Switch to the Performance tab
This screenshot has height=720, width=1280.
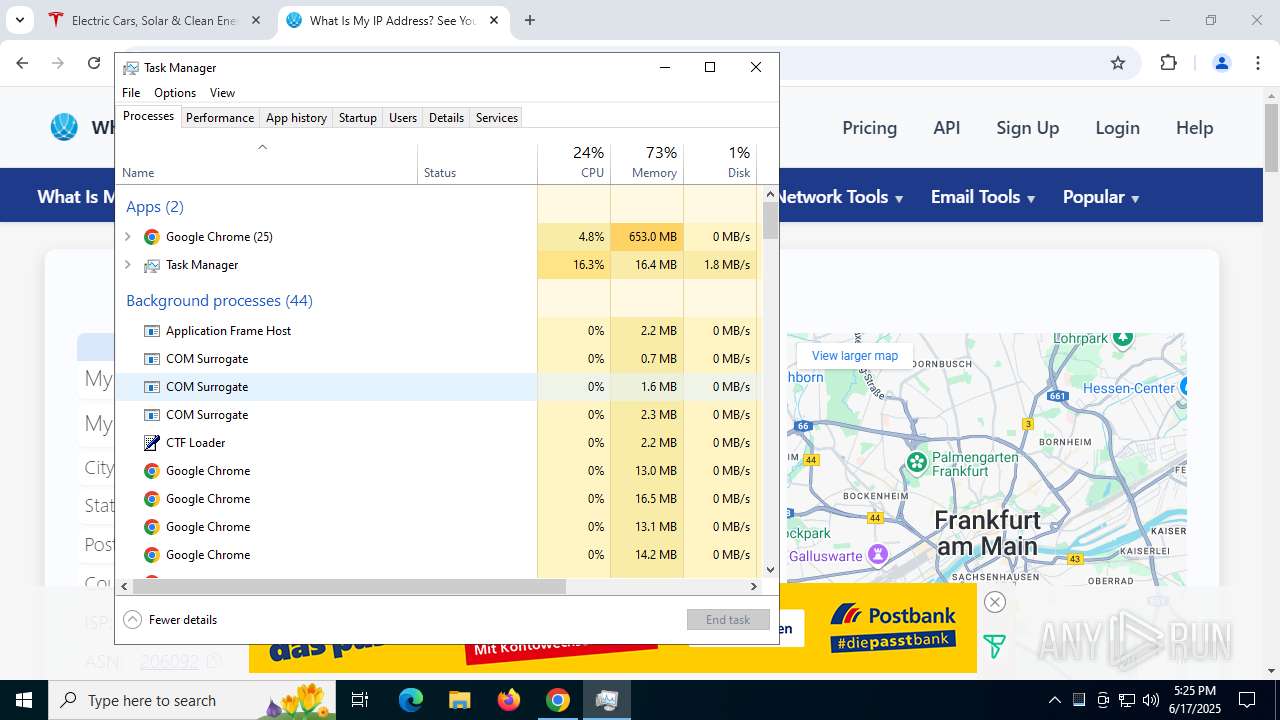point(220,118)
